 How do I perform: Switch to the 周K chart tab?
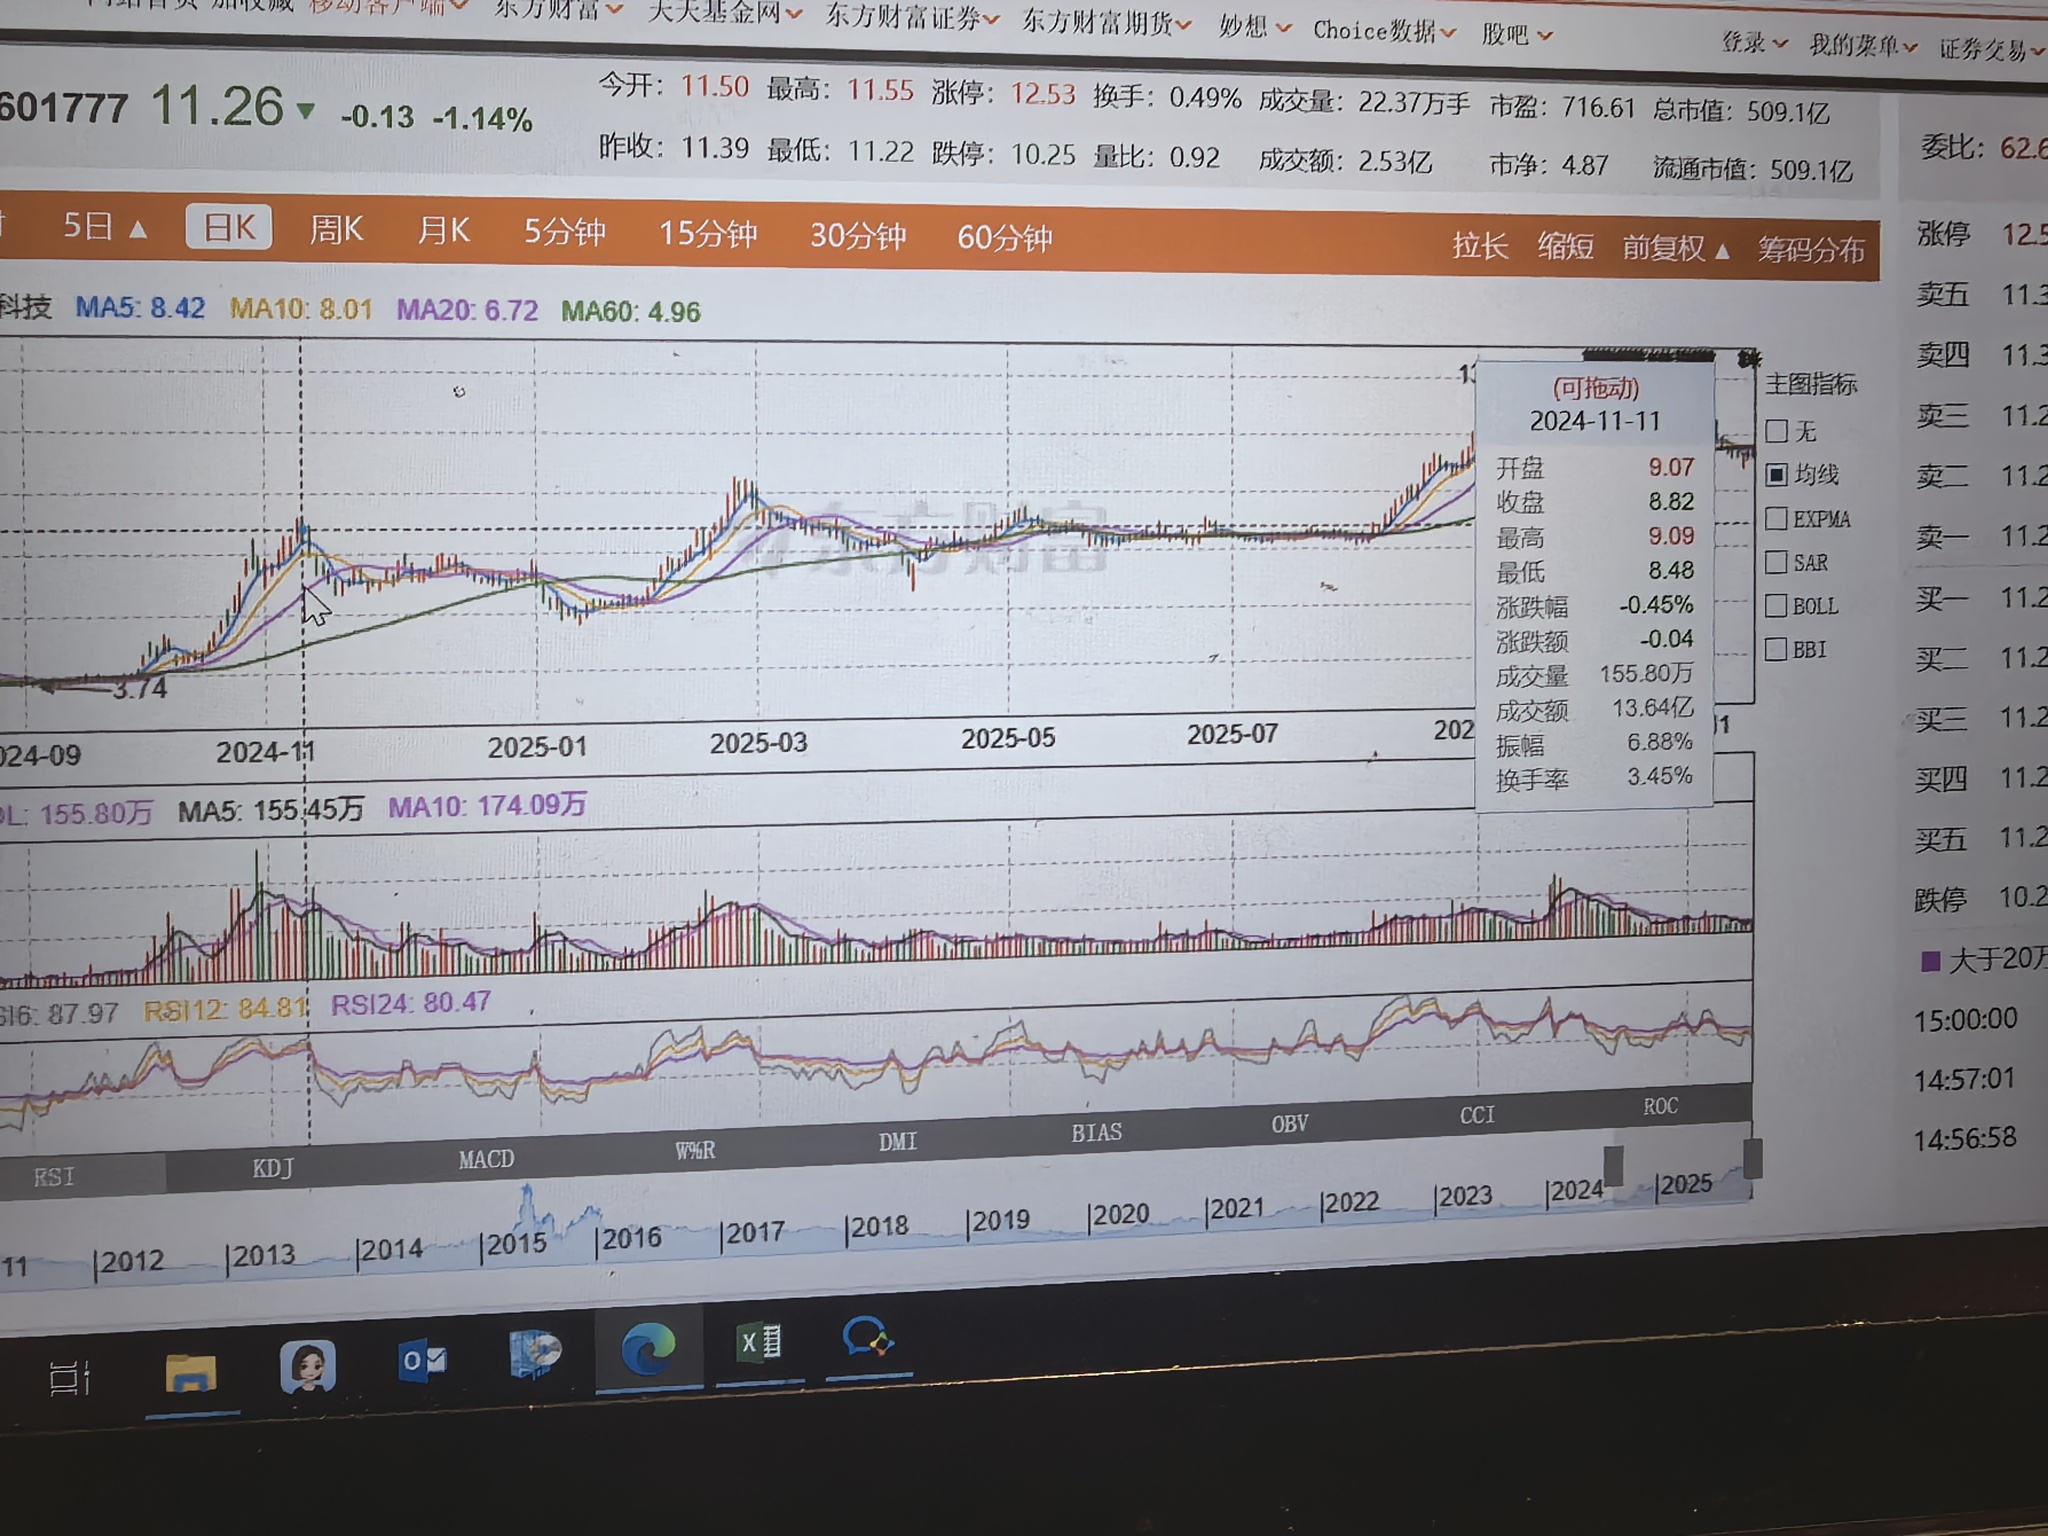coord(336,230)
